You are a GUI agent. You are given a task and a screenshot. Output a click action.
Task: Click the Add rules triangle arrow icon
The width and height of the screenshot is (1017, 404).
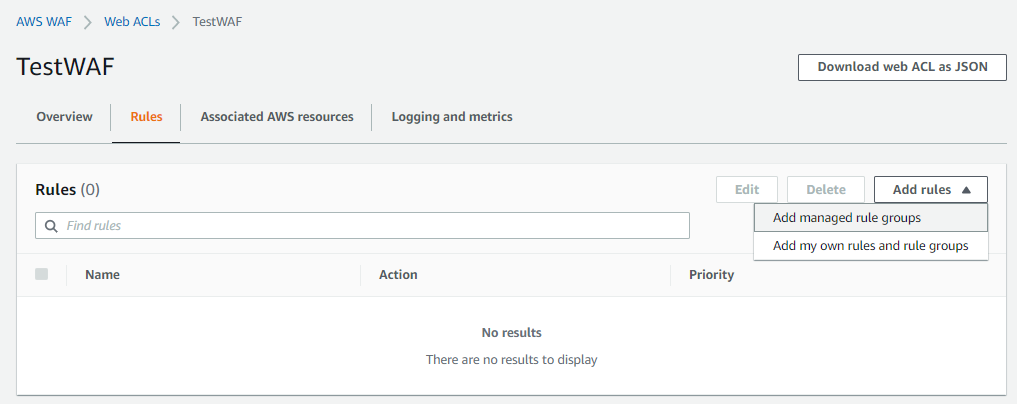coord(966,190)
